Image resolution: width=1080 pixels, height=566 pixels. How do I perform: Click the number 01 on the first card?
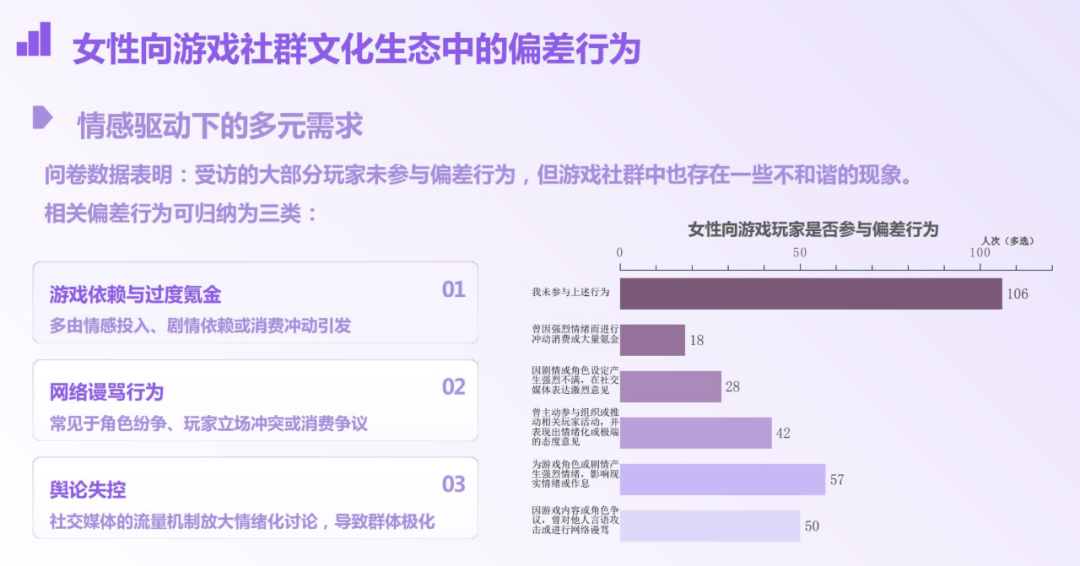(x=453, y=290)
